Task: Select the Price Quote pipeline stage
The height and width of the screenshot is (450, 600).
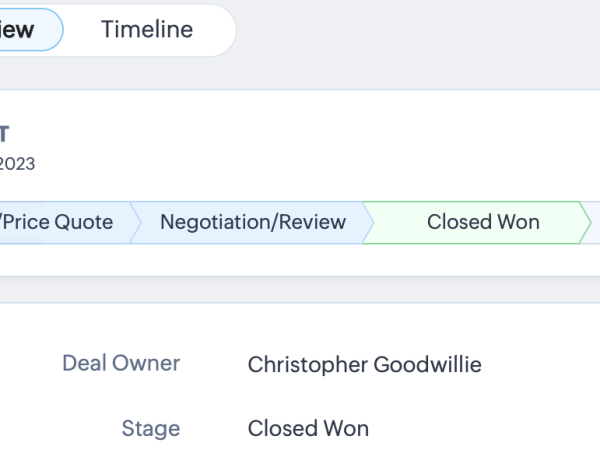Action: pos(60,222)
